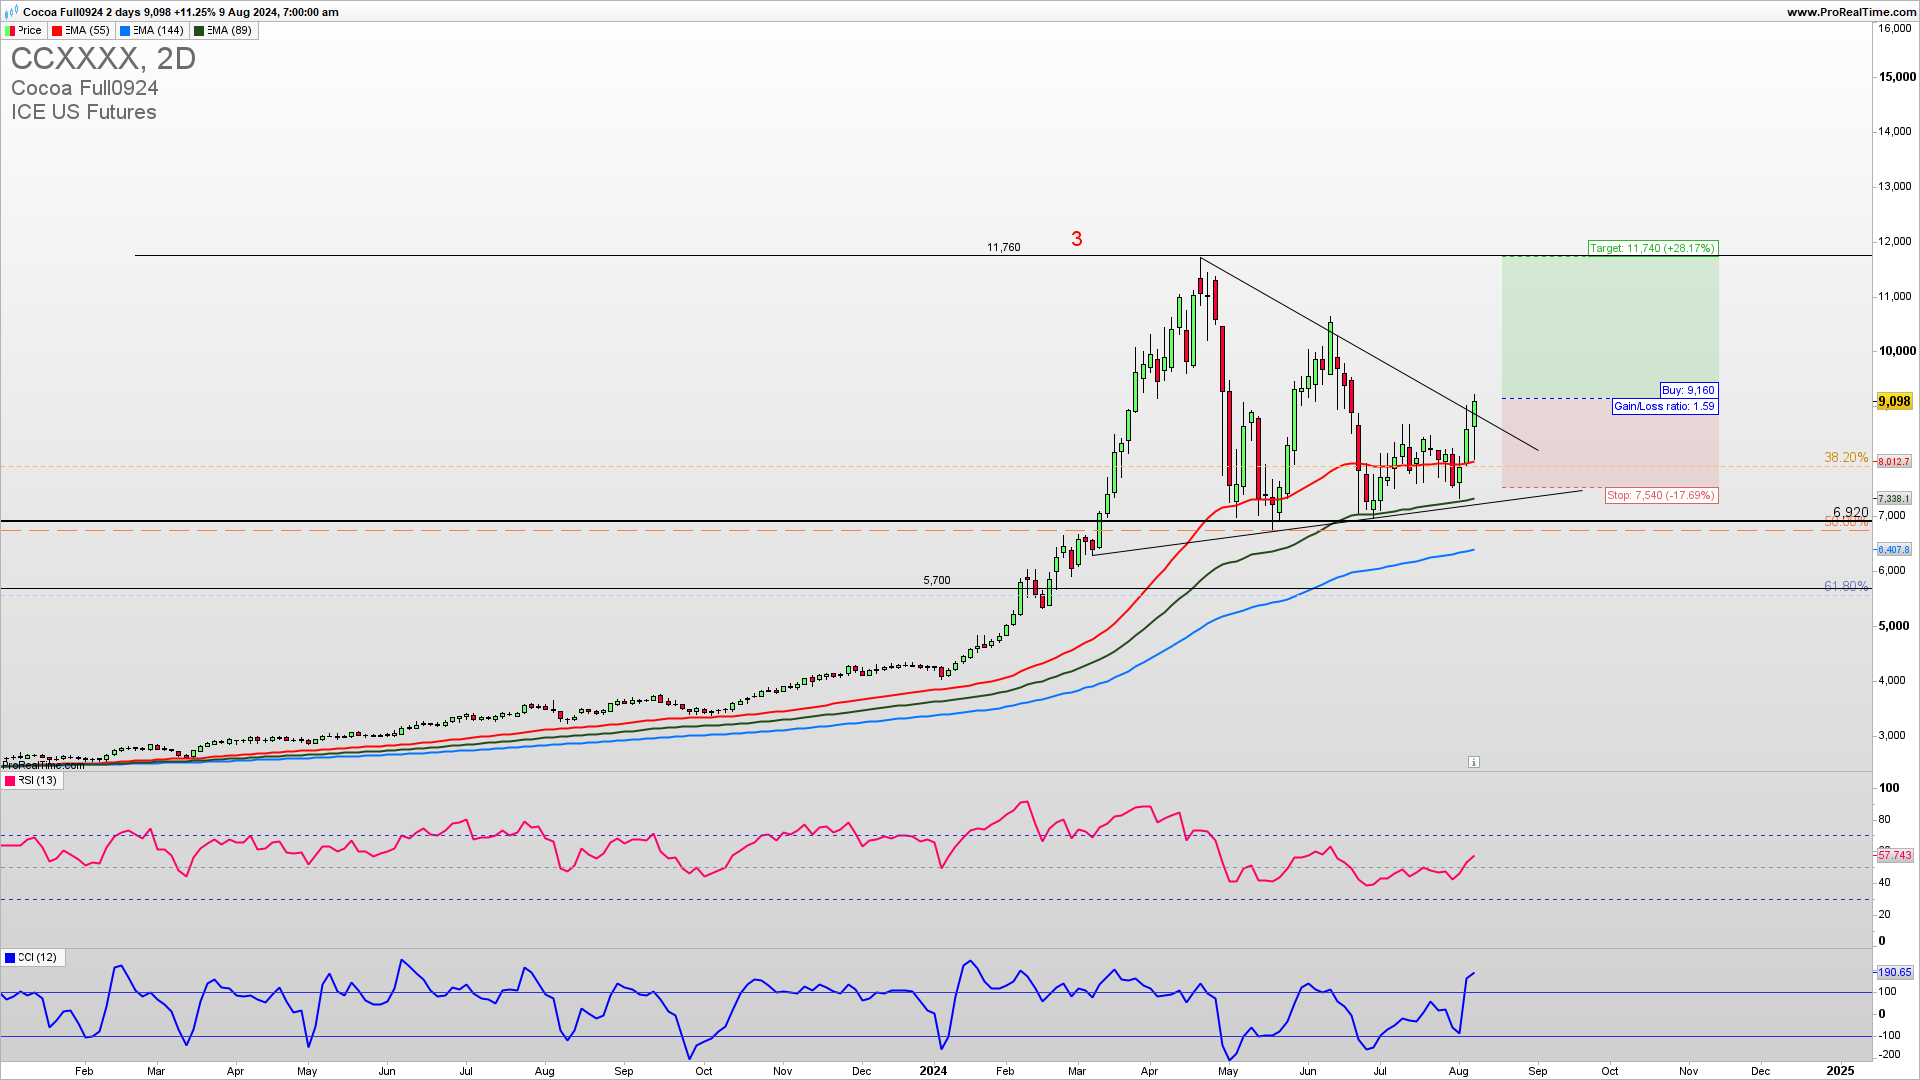
Task: Select the Stop: 7,540 (-17.69%) label
Action: 1661,495
